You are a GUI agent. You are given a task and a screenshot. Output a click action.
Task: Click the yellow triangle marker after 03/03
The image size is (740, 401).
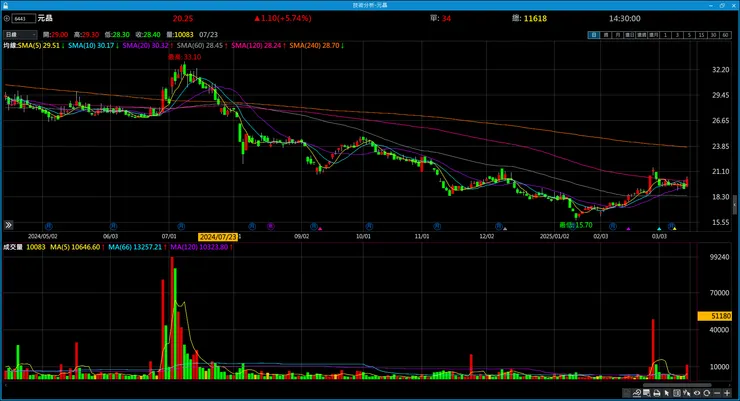click(674, 229)
